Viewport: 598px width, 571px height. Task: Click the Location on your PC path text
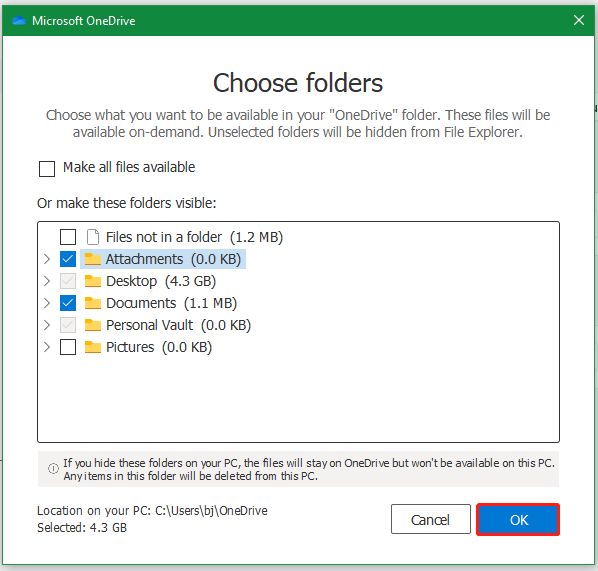pyautogui.click(x=152, y=510)
